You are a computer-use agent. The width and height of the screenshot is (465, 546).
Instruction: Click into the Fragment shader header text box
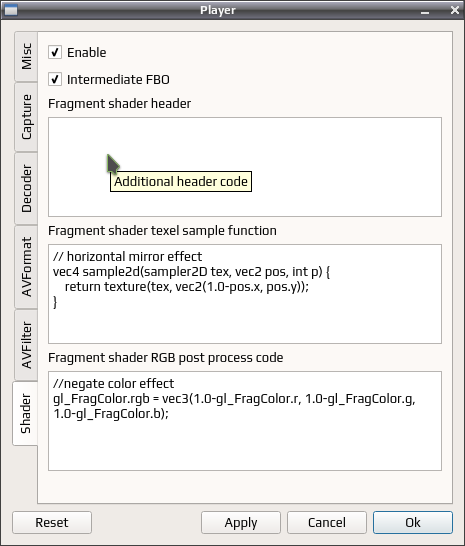245,167
